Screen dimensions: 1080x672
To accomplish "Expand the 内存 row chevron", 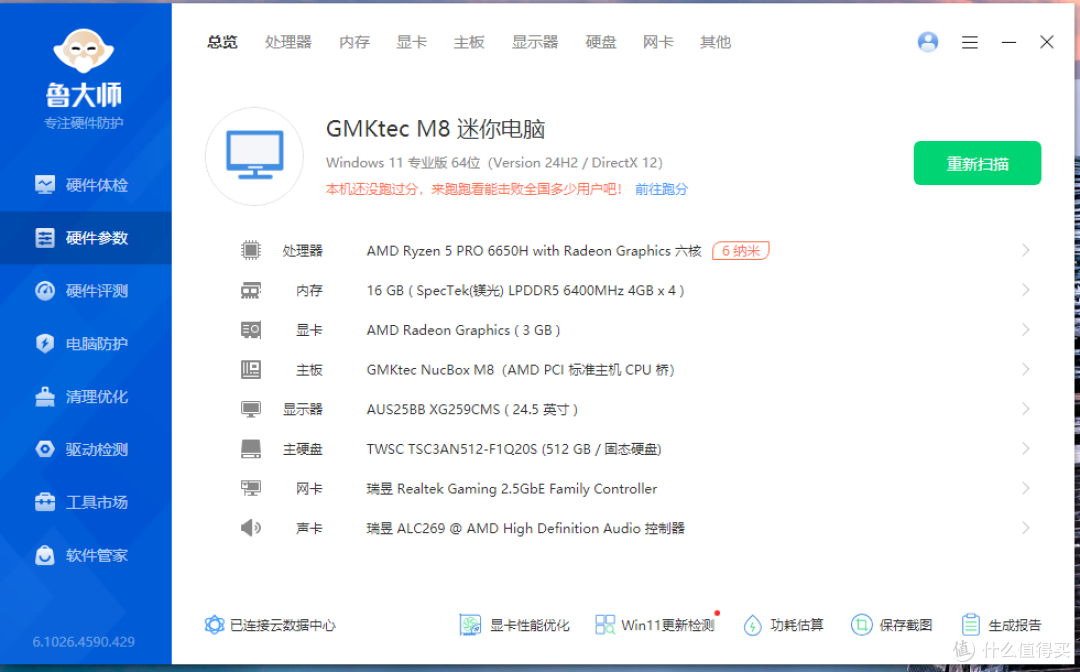I will pyautogui.click(x=1026, y=290).
